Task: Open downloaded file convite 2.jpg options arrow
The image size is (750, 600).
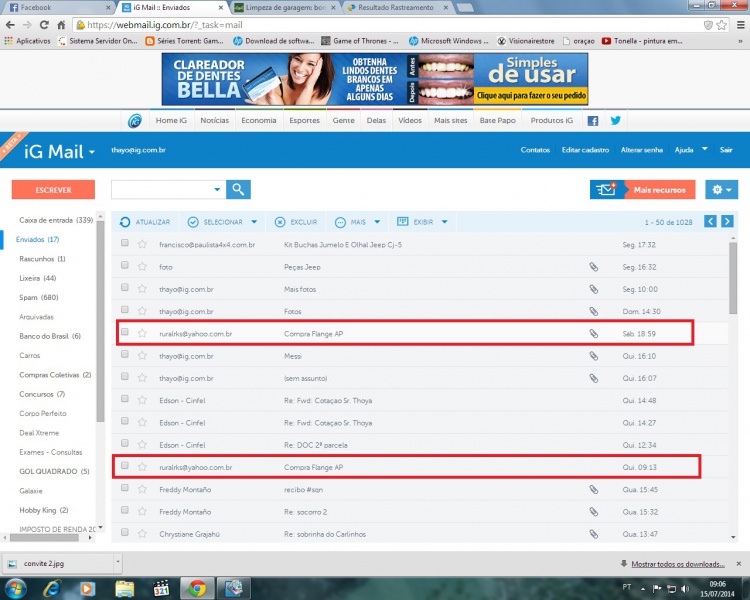Action: tap(118, 563)
